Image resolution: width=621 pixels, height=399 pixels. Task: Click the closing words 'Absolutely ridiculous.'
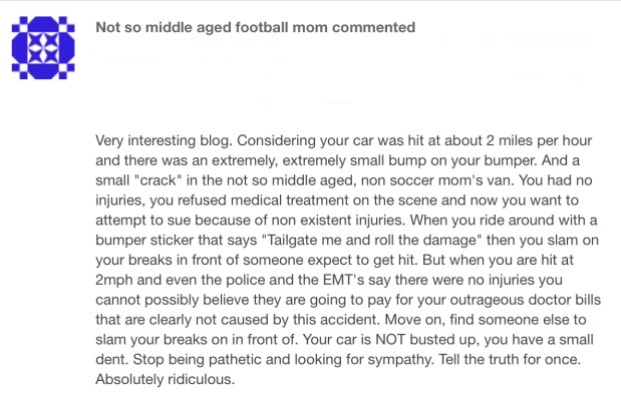[x=165, y=380]
